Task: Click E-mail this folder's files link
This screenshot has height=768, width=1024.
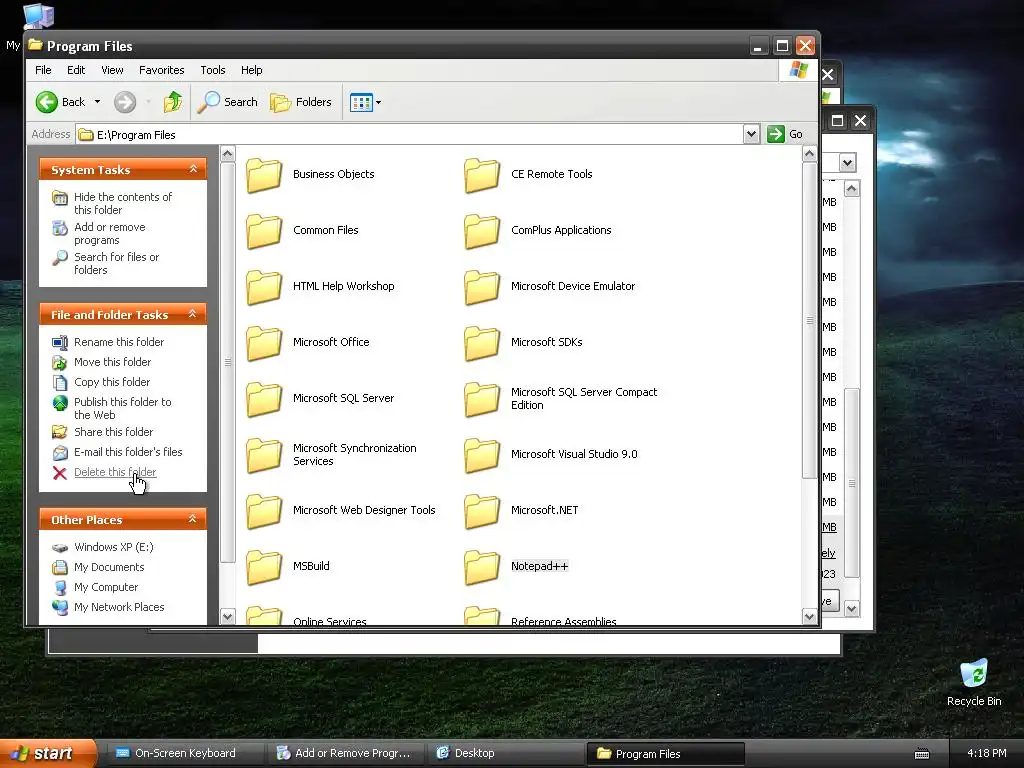Action: [x=127, y=452]
